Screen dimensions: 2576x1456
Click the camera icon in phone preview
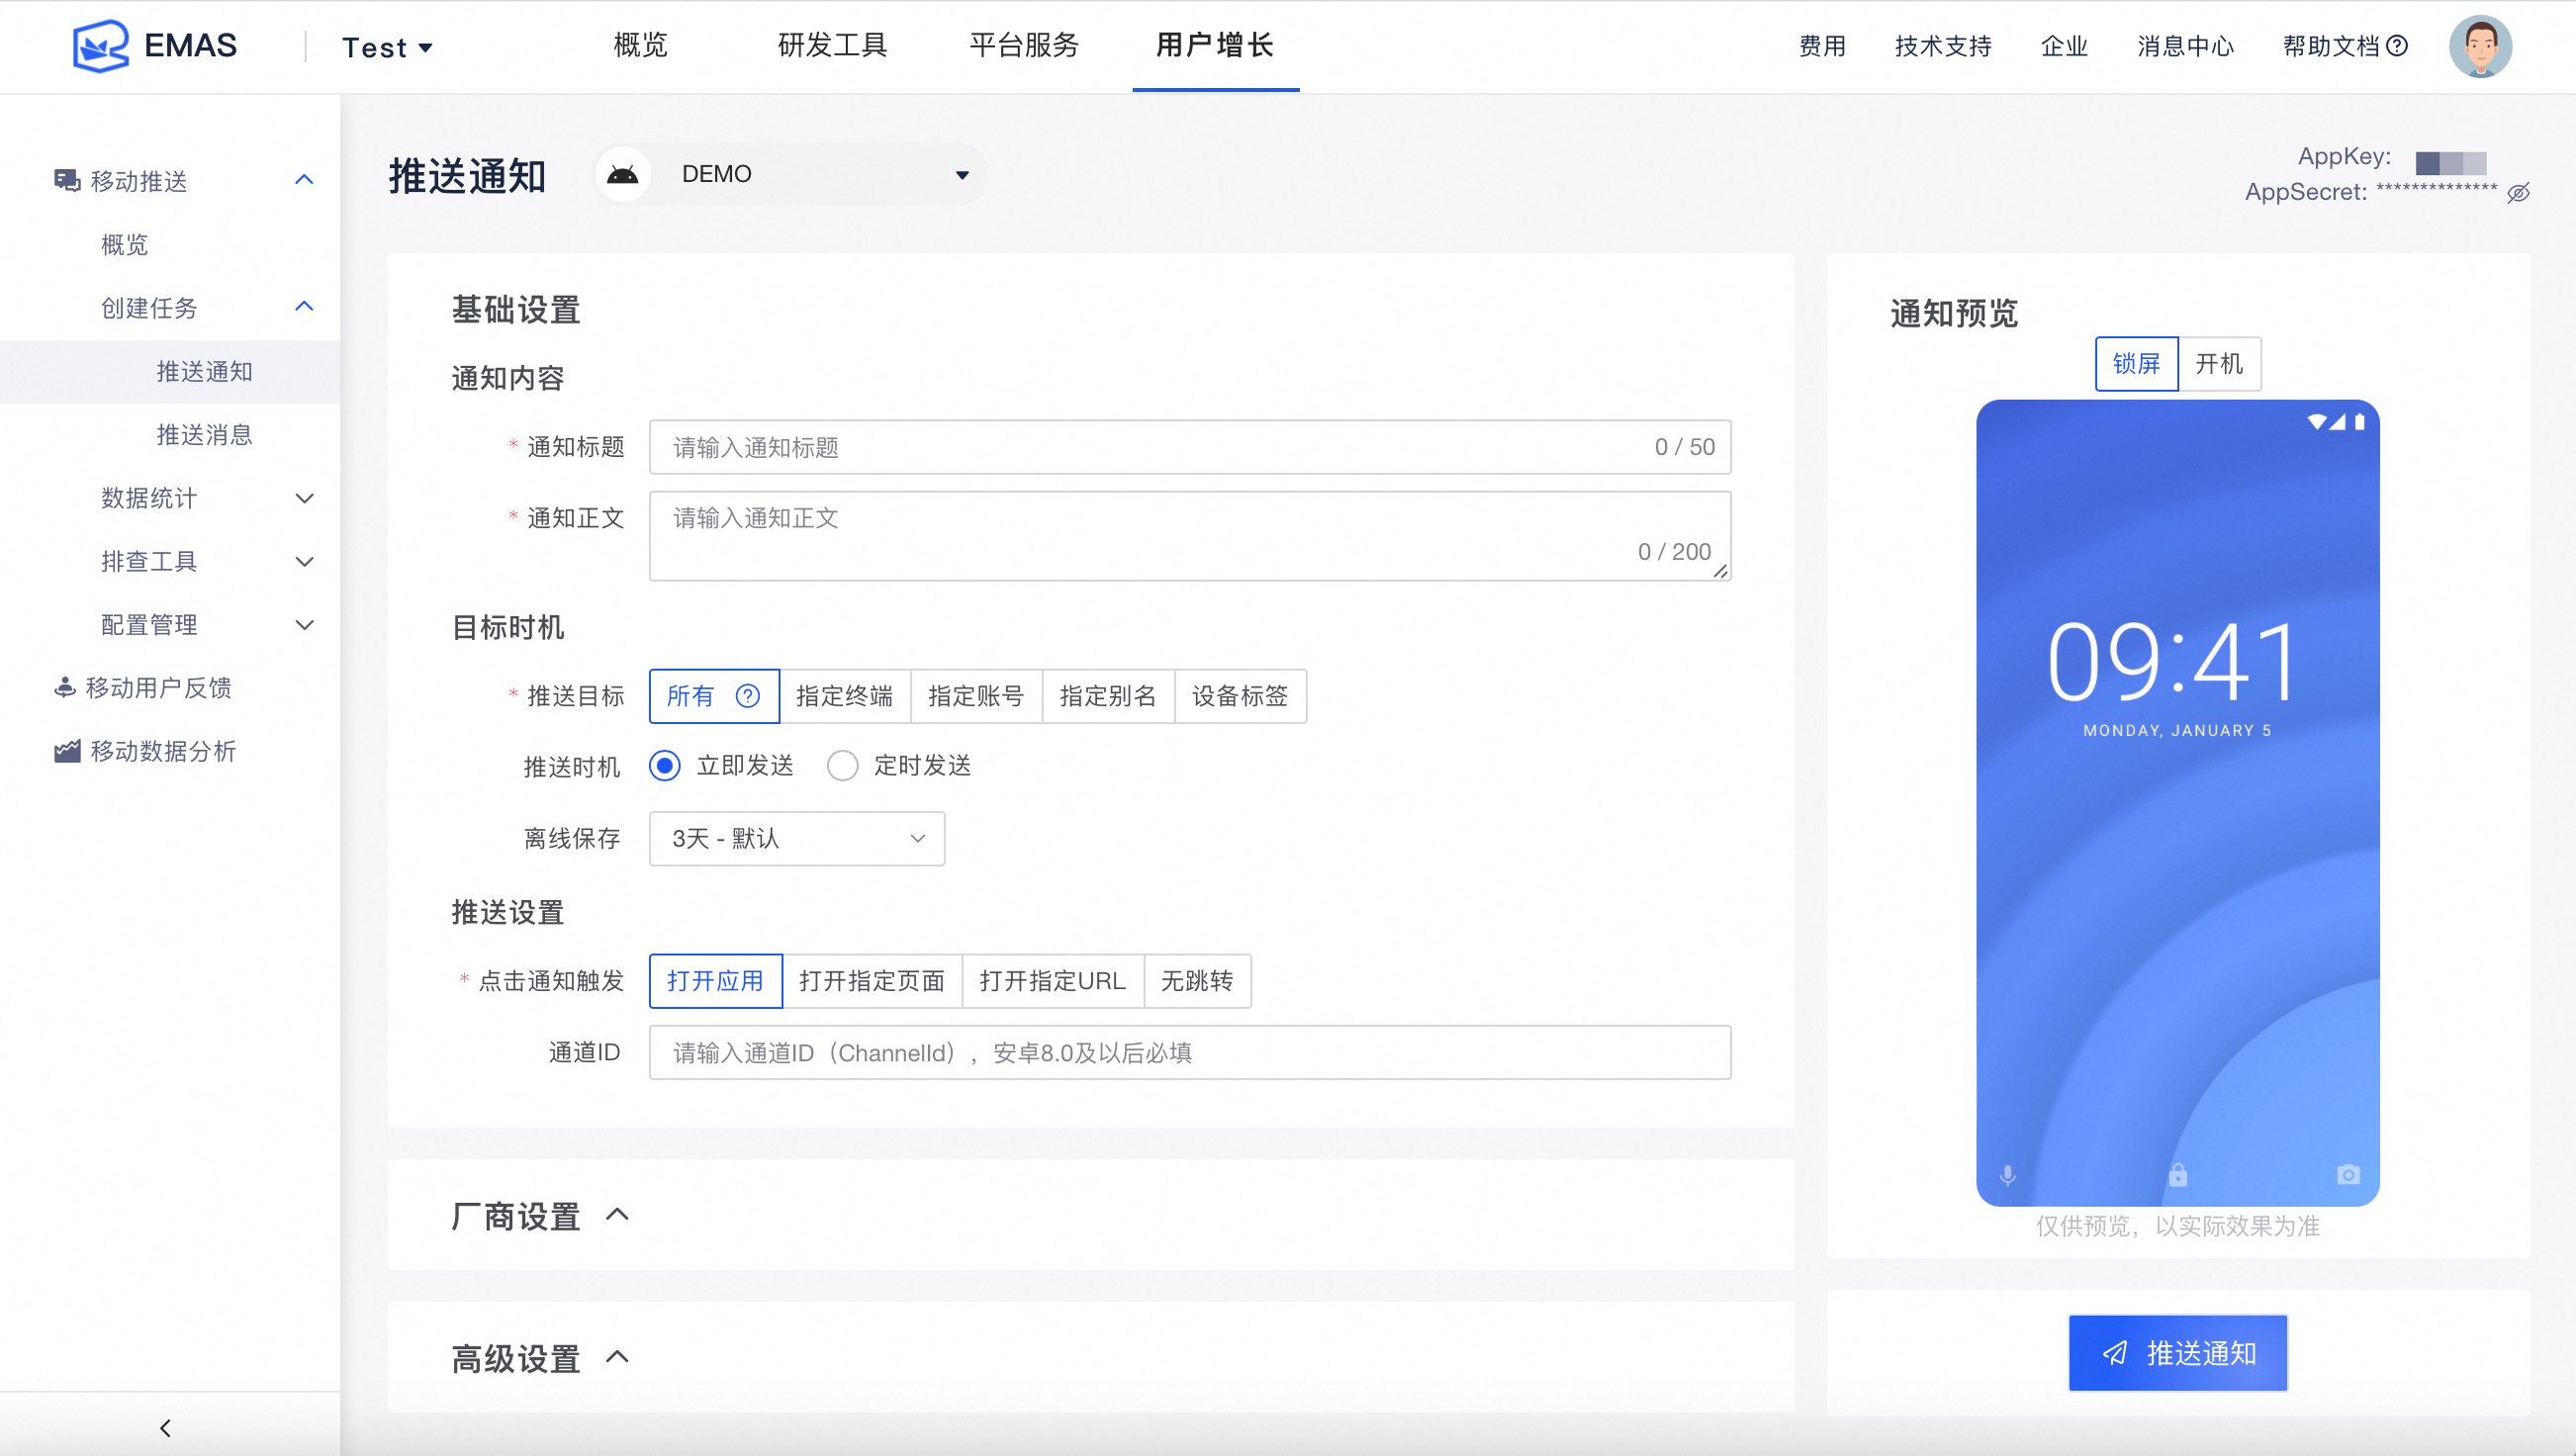point(2348,1175)
